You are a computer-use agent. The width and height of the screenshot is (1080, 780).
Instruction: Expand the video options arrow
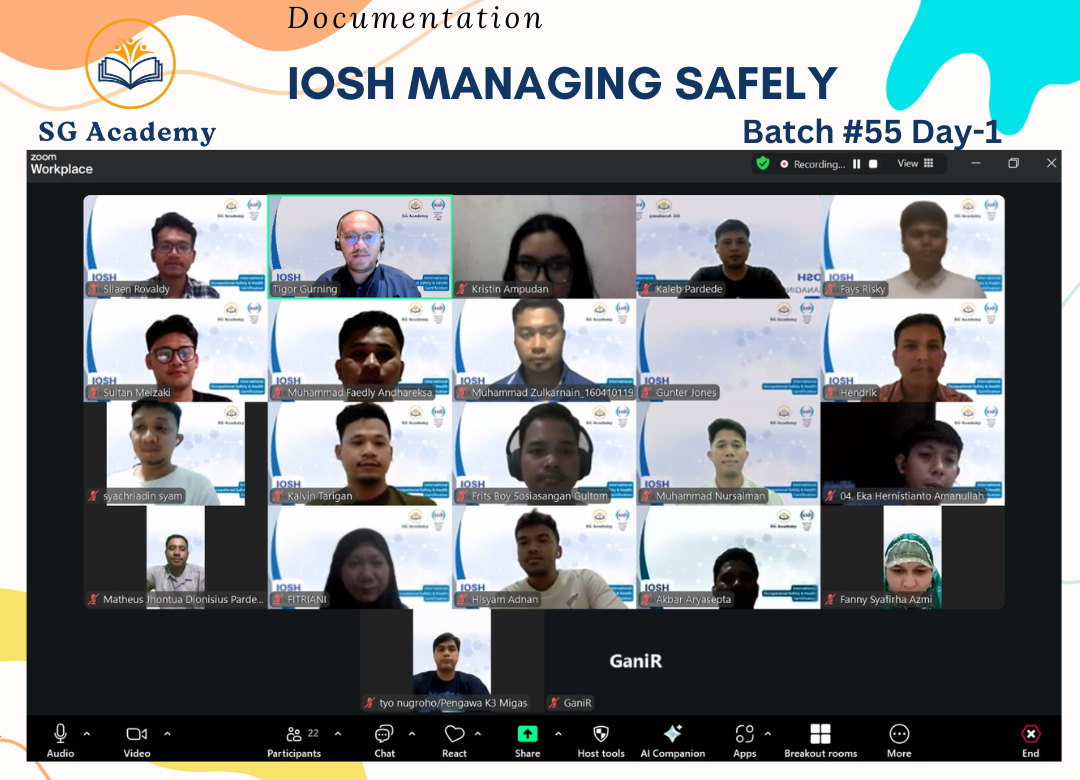tap(166, 733)
